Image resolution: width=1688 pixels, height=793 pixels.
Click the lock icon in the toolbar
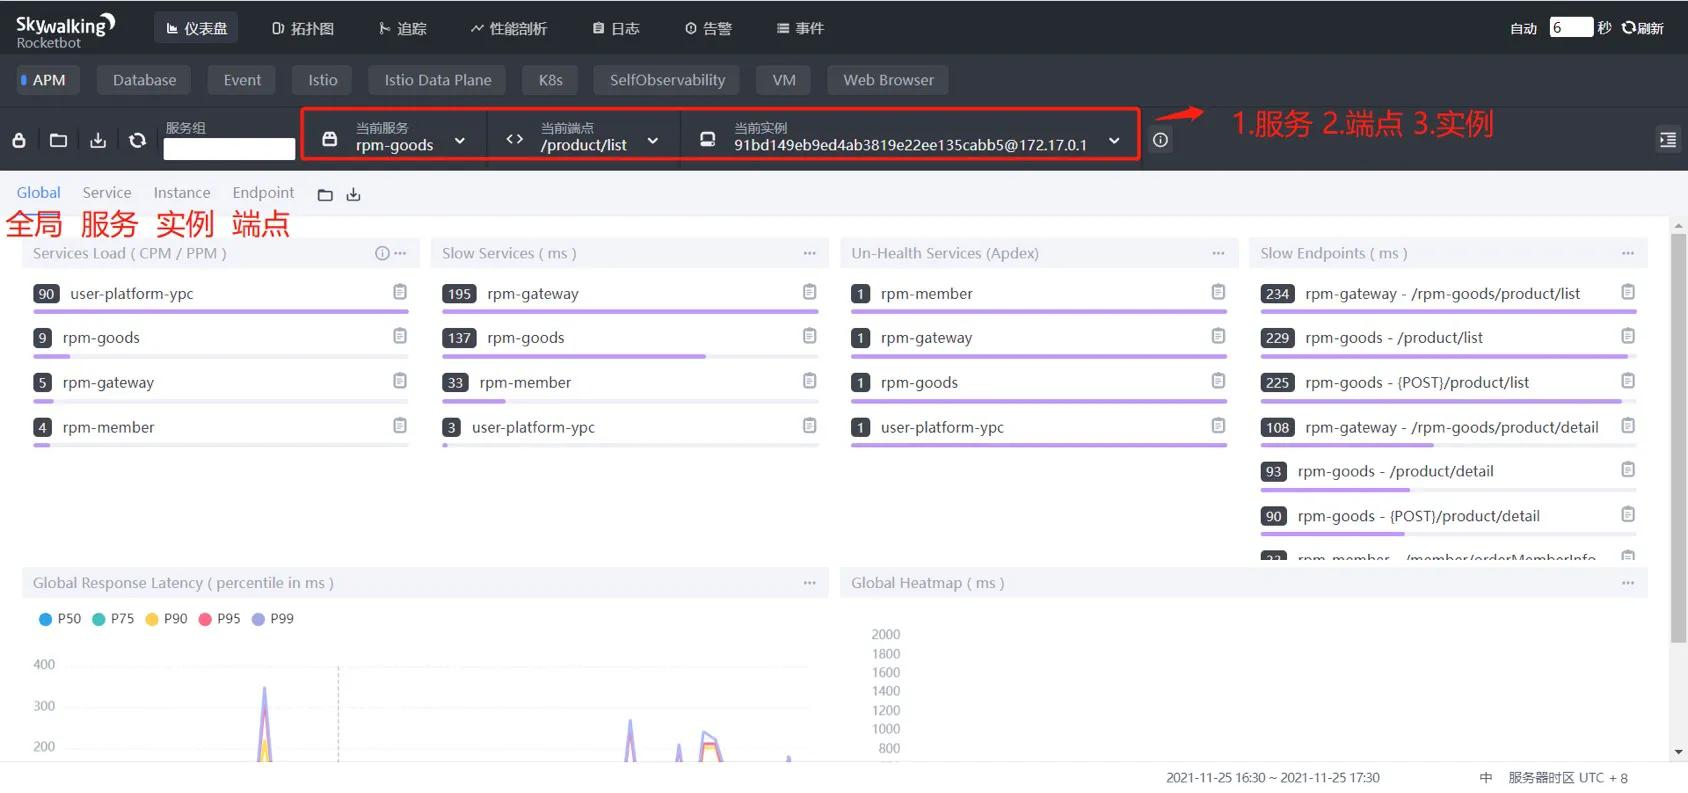tap(19, 141)
